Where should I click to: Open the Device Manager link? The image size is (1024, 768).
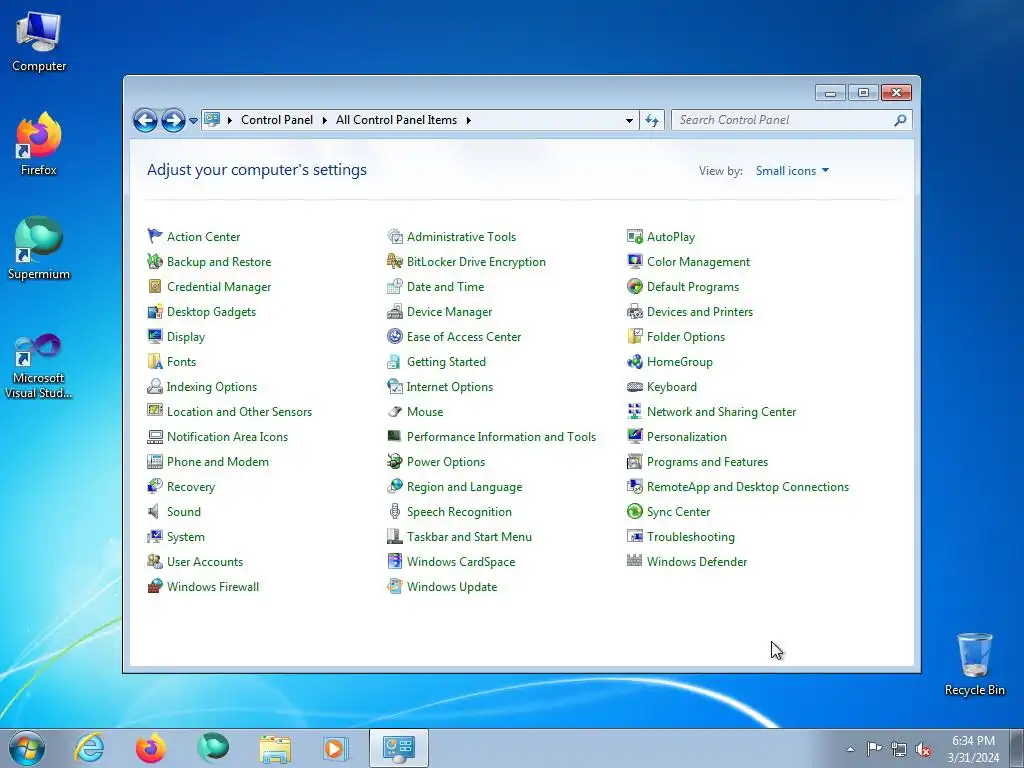449,312
